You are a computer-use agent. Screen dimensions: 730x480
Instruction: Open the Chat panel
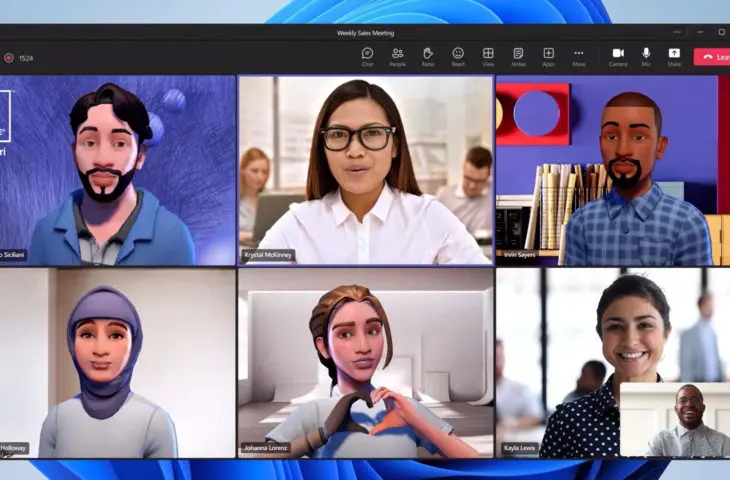coord(367,57)
